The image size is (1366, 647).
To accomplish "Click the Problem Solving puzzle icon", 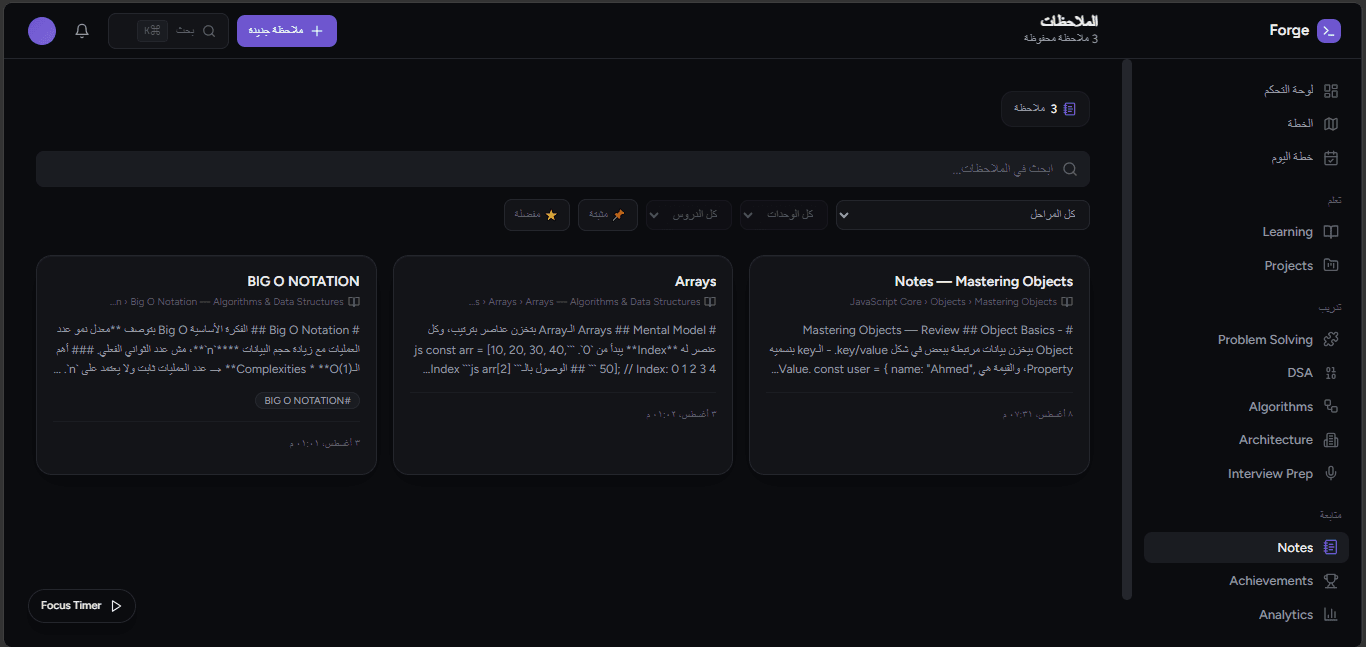I will click(x=1331, y=340).
